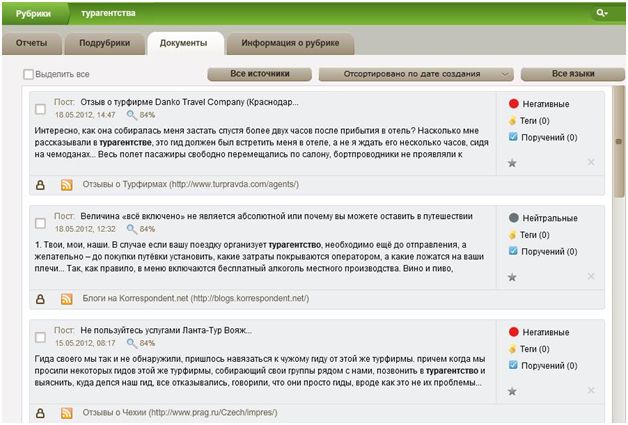This screenshot has height=425, width=628.
Task: Click the tag icon next to Теги on first post
Action: [513, 120]
